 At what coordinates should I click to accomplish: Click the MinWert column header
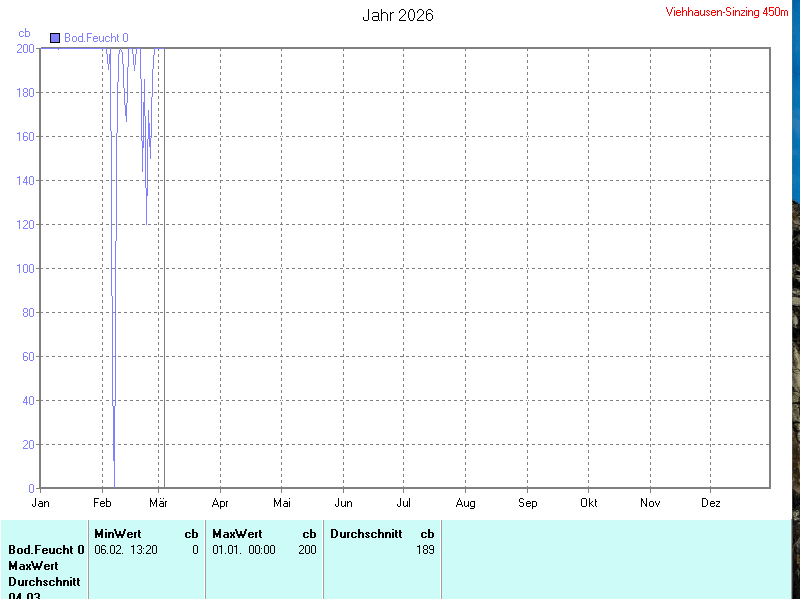[x=118, y=534]
